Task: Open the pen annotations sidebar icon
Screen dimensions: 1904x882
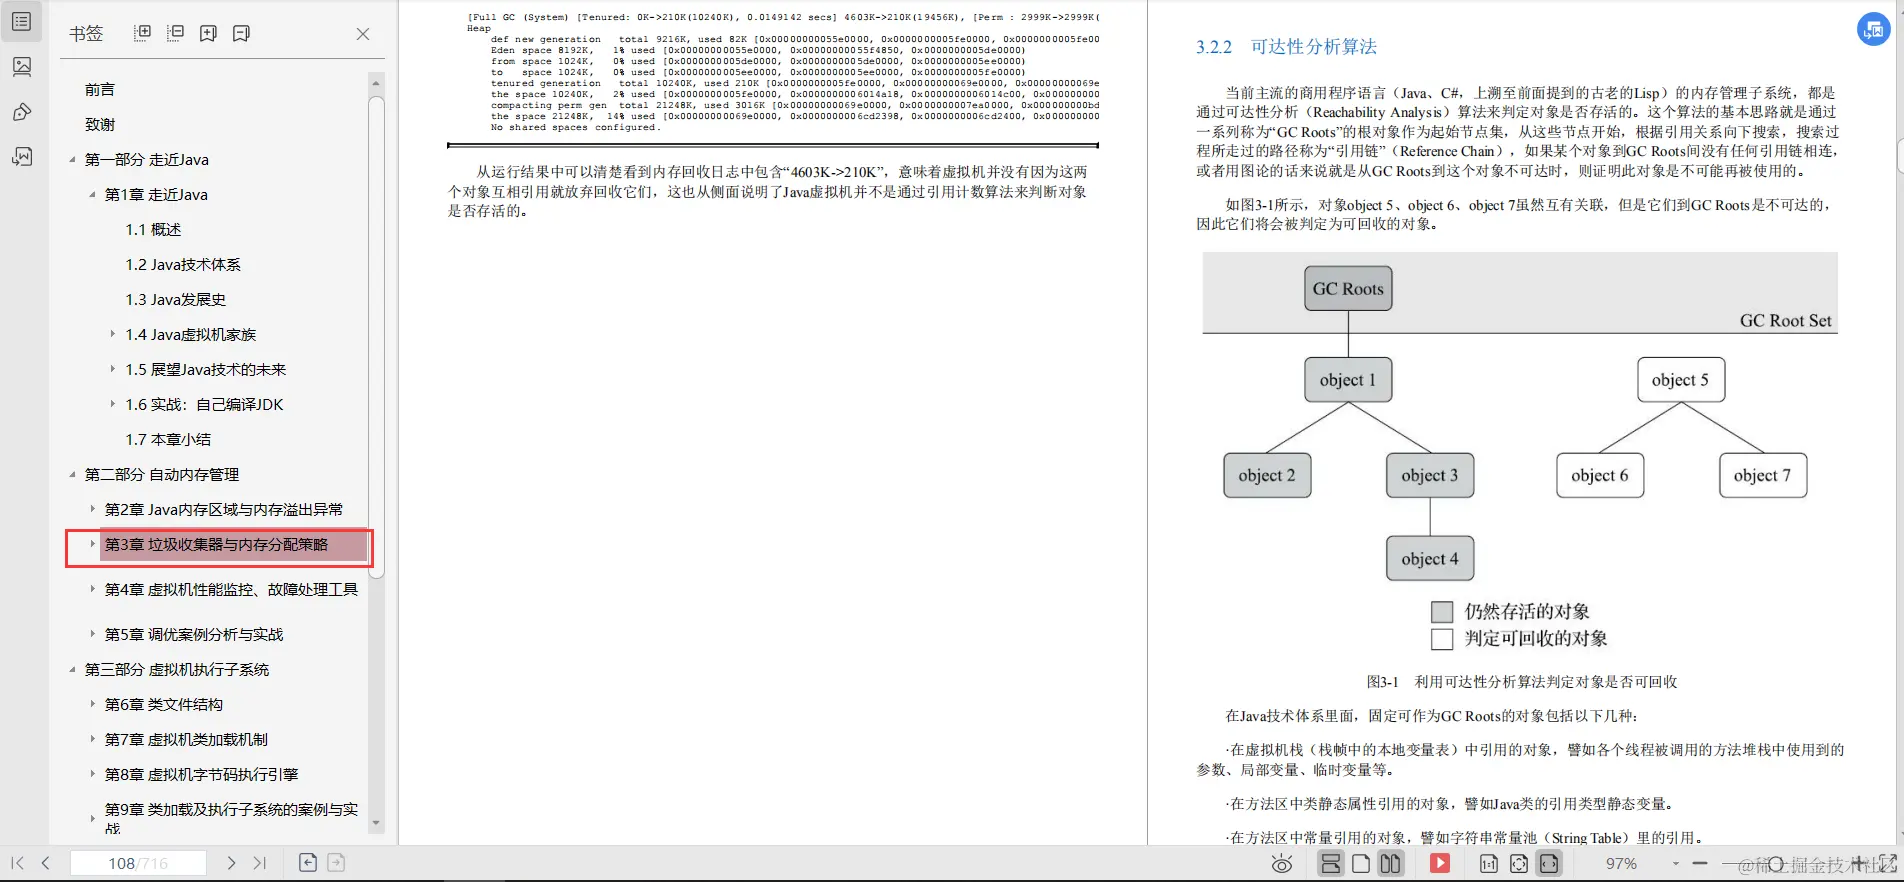Action: click(x=21, y=111)
